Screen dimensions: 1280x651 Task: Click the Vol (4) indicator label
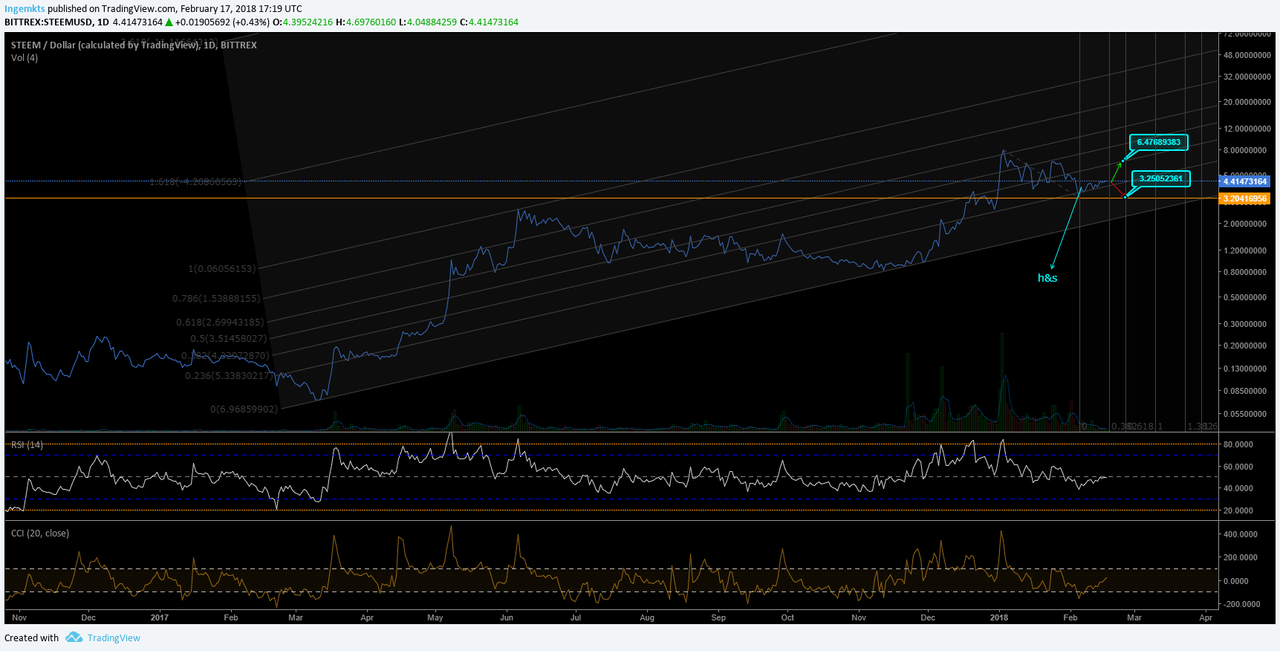(x=25, y=58)
